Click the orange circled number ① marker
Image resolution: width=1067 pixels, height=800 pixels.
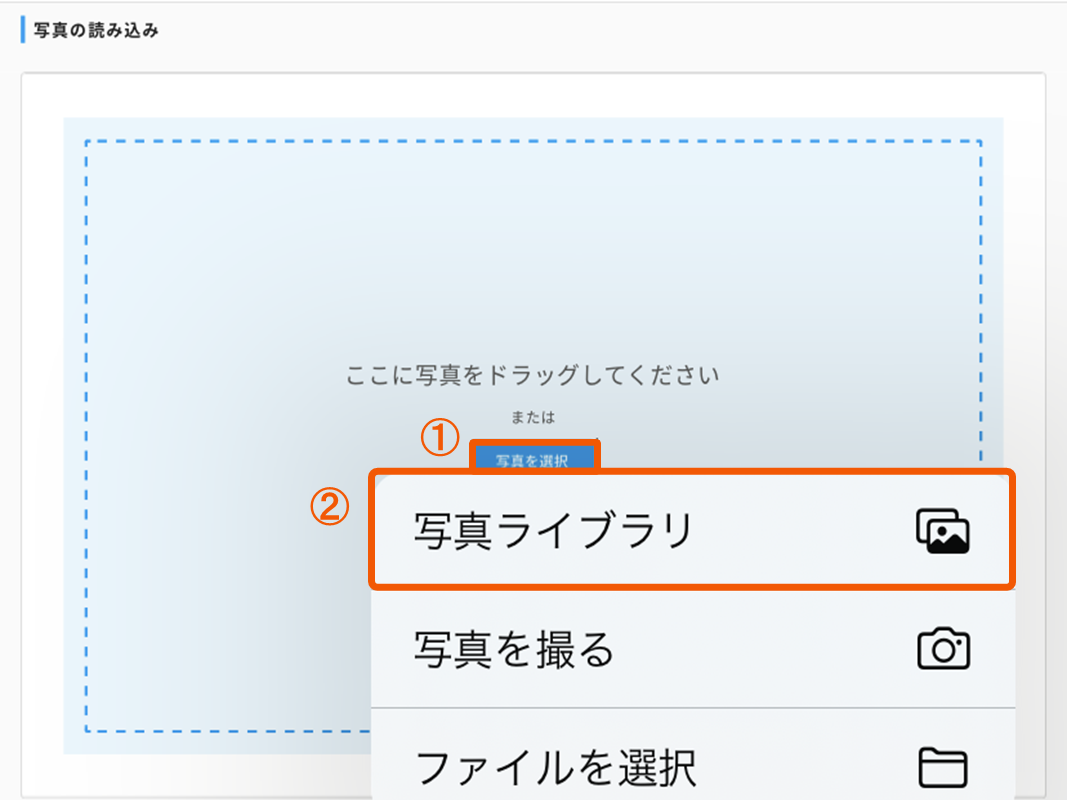[439, 438]
